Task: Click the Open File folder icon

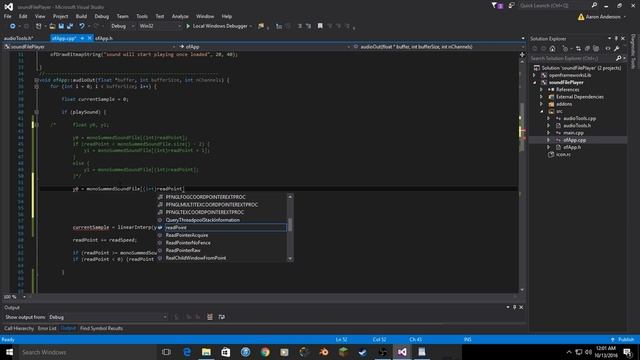Action: coord(52,26)
